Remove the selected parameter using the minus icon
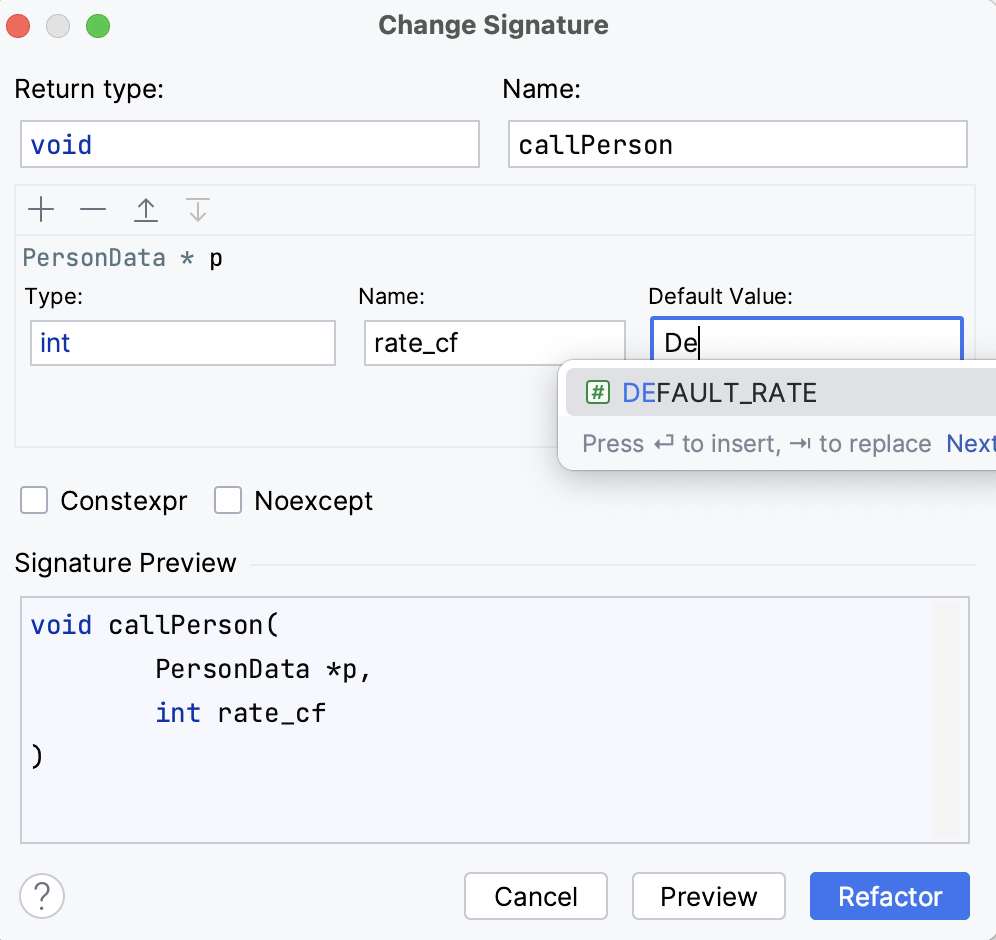The height and width of the screenshot is (940, 996). (x=92, y=210)
